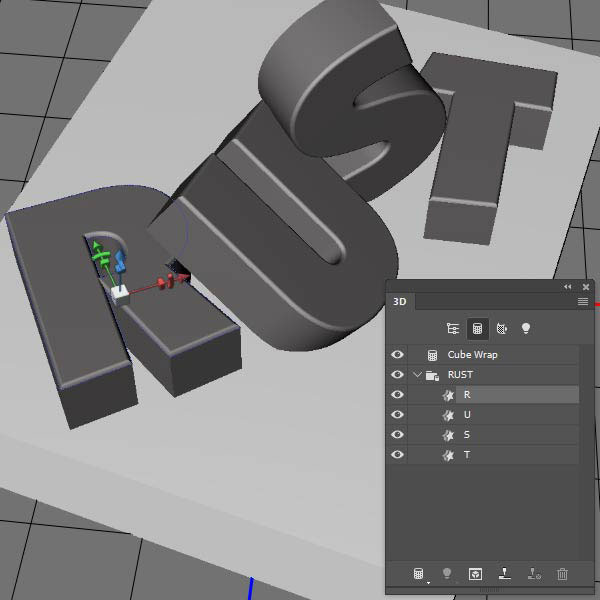Click the green Y-axis gizmo arrow
Screen dimensions: 600x600
point(97,245)
